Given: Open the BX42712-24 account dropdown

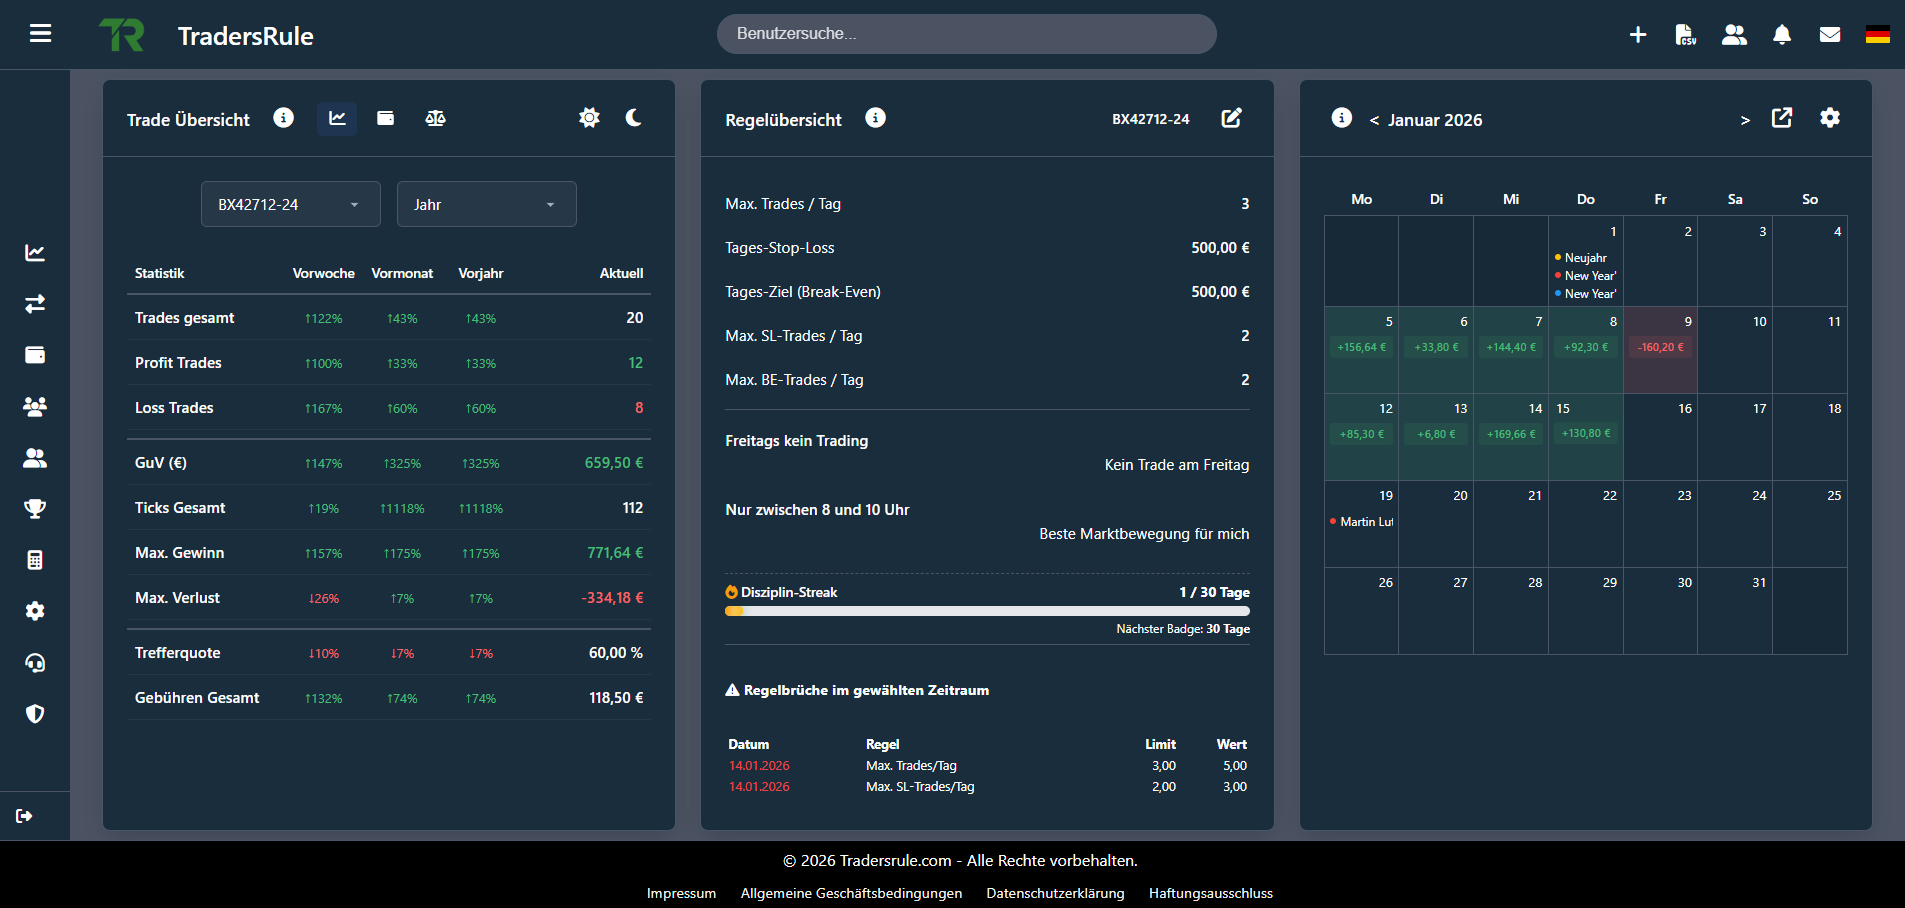Looking at the screenshot, I should pyautogui.click(x=290, y=204).
